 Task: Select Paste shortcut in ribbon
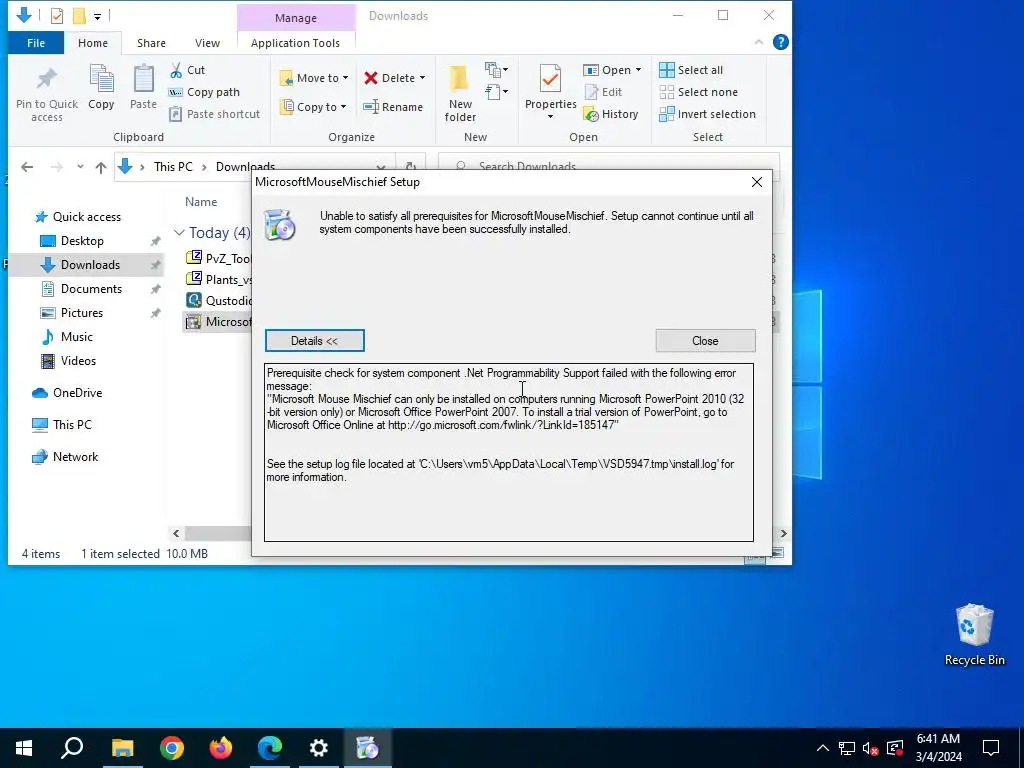214,114
